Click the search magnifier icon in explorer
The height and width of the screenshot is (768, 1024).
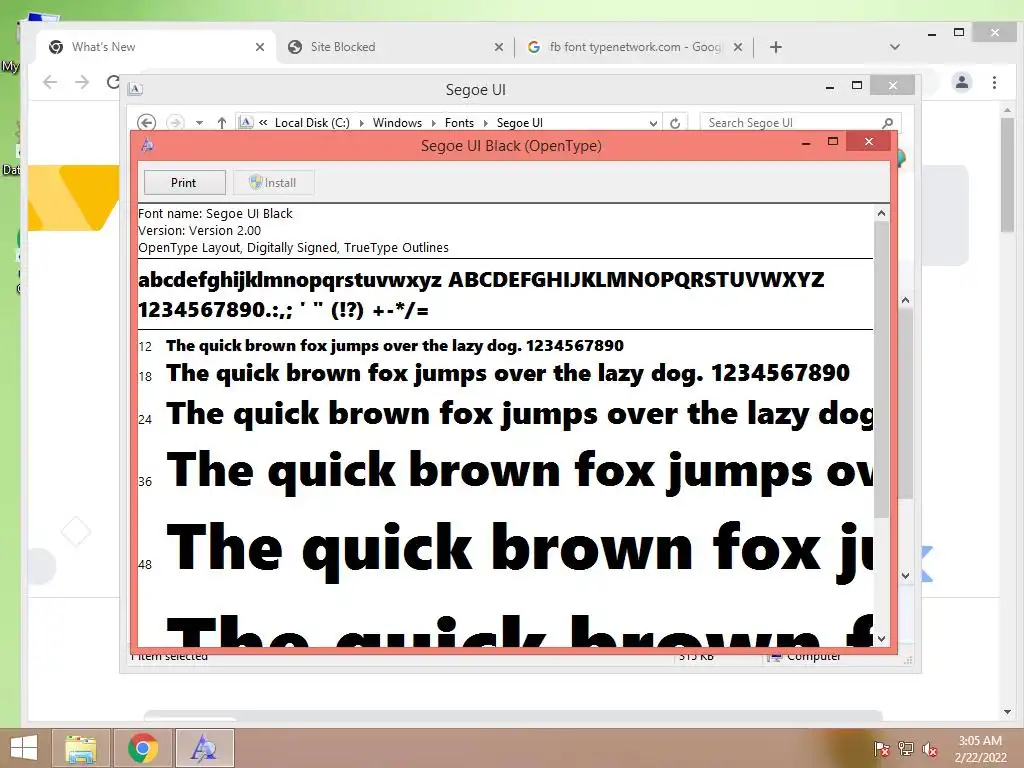click(x=888, y=123)
